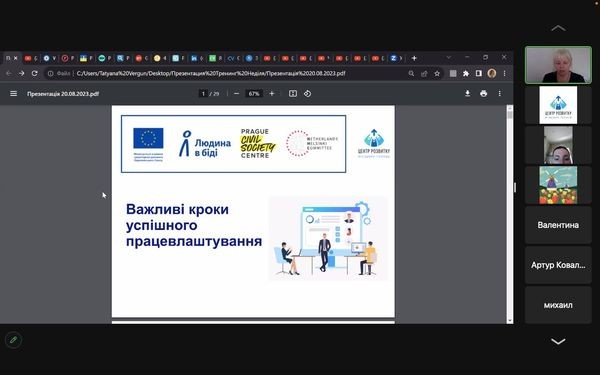600x375 pixels.
Task: Rotate the PDF document counterclockwise
Action: [x=307, y=93]
